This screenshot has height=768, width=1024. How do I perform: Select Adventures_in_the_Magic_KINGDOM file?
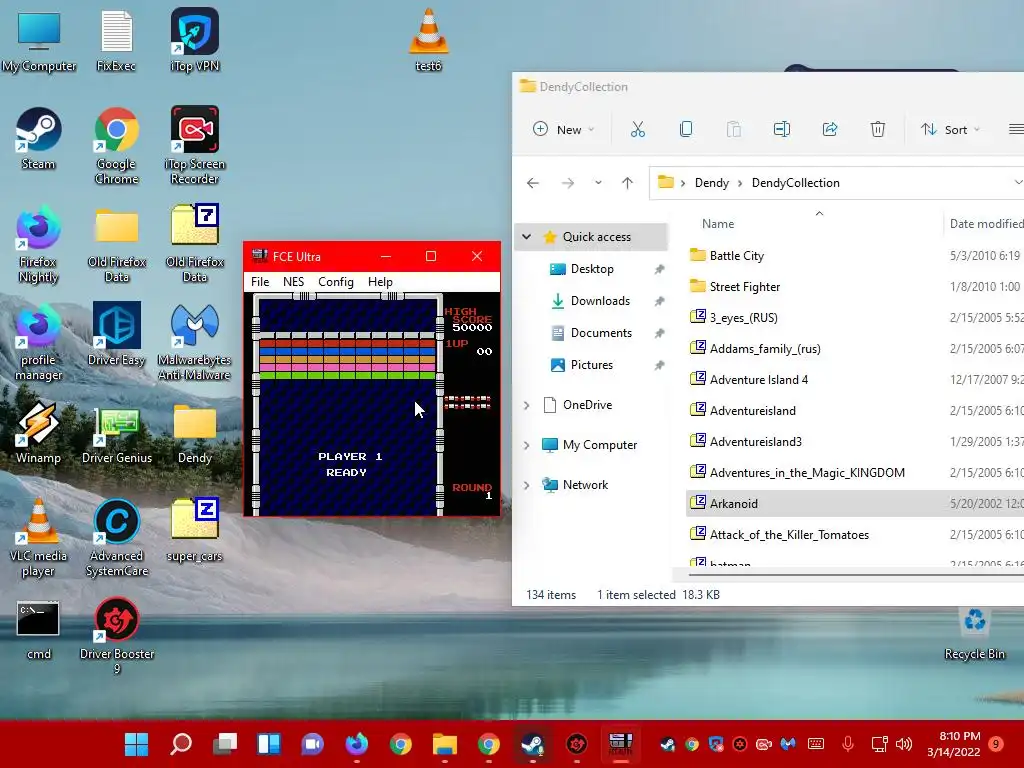(x=807, y=473)
